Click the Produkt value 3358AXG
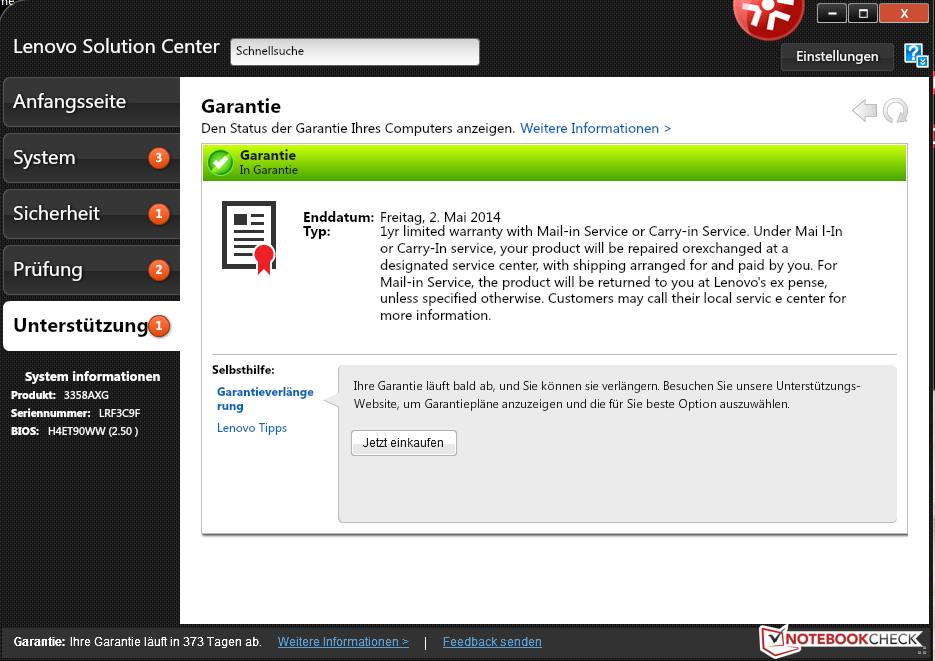 coord(86,395)
